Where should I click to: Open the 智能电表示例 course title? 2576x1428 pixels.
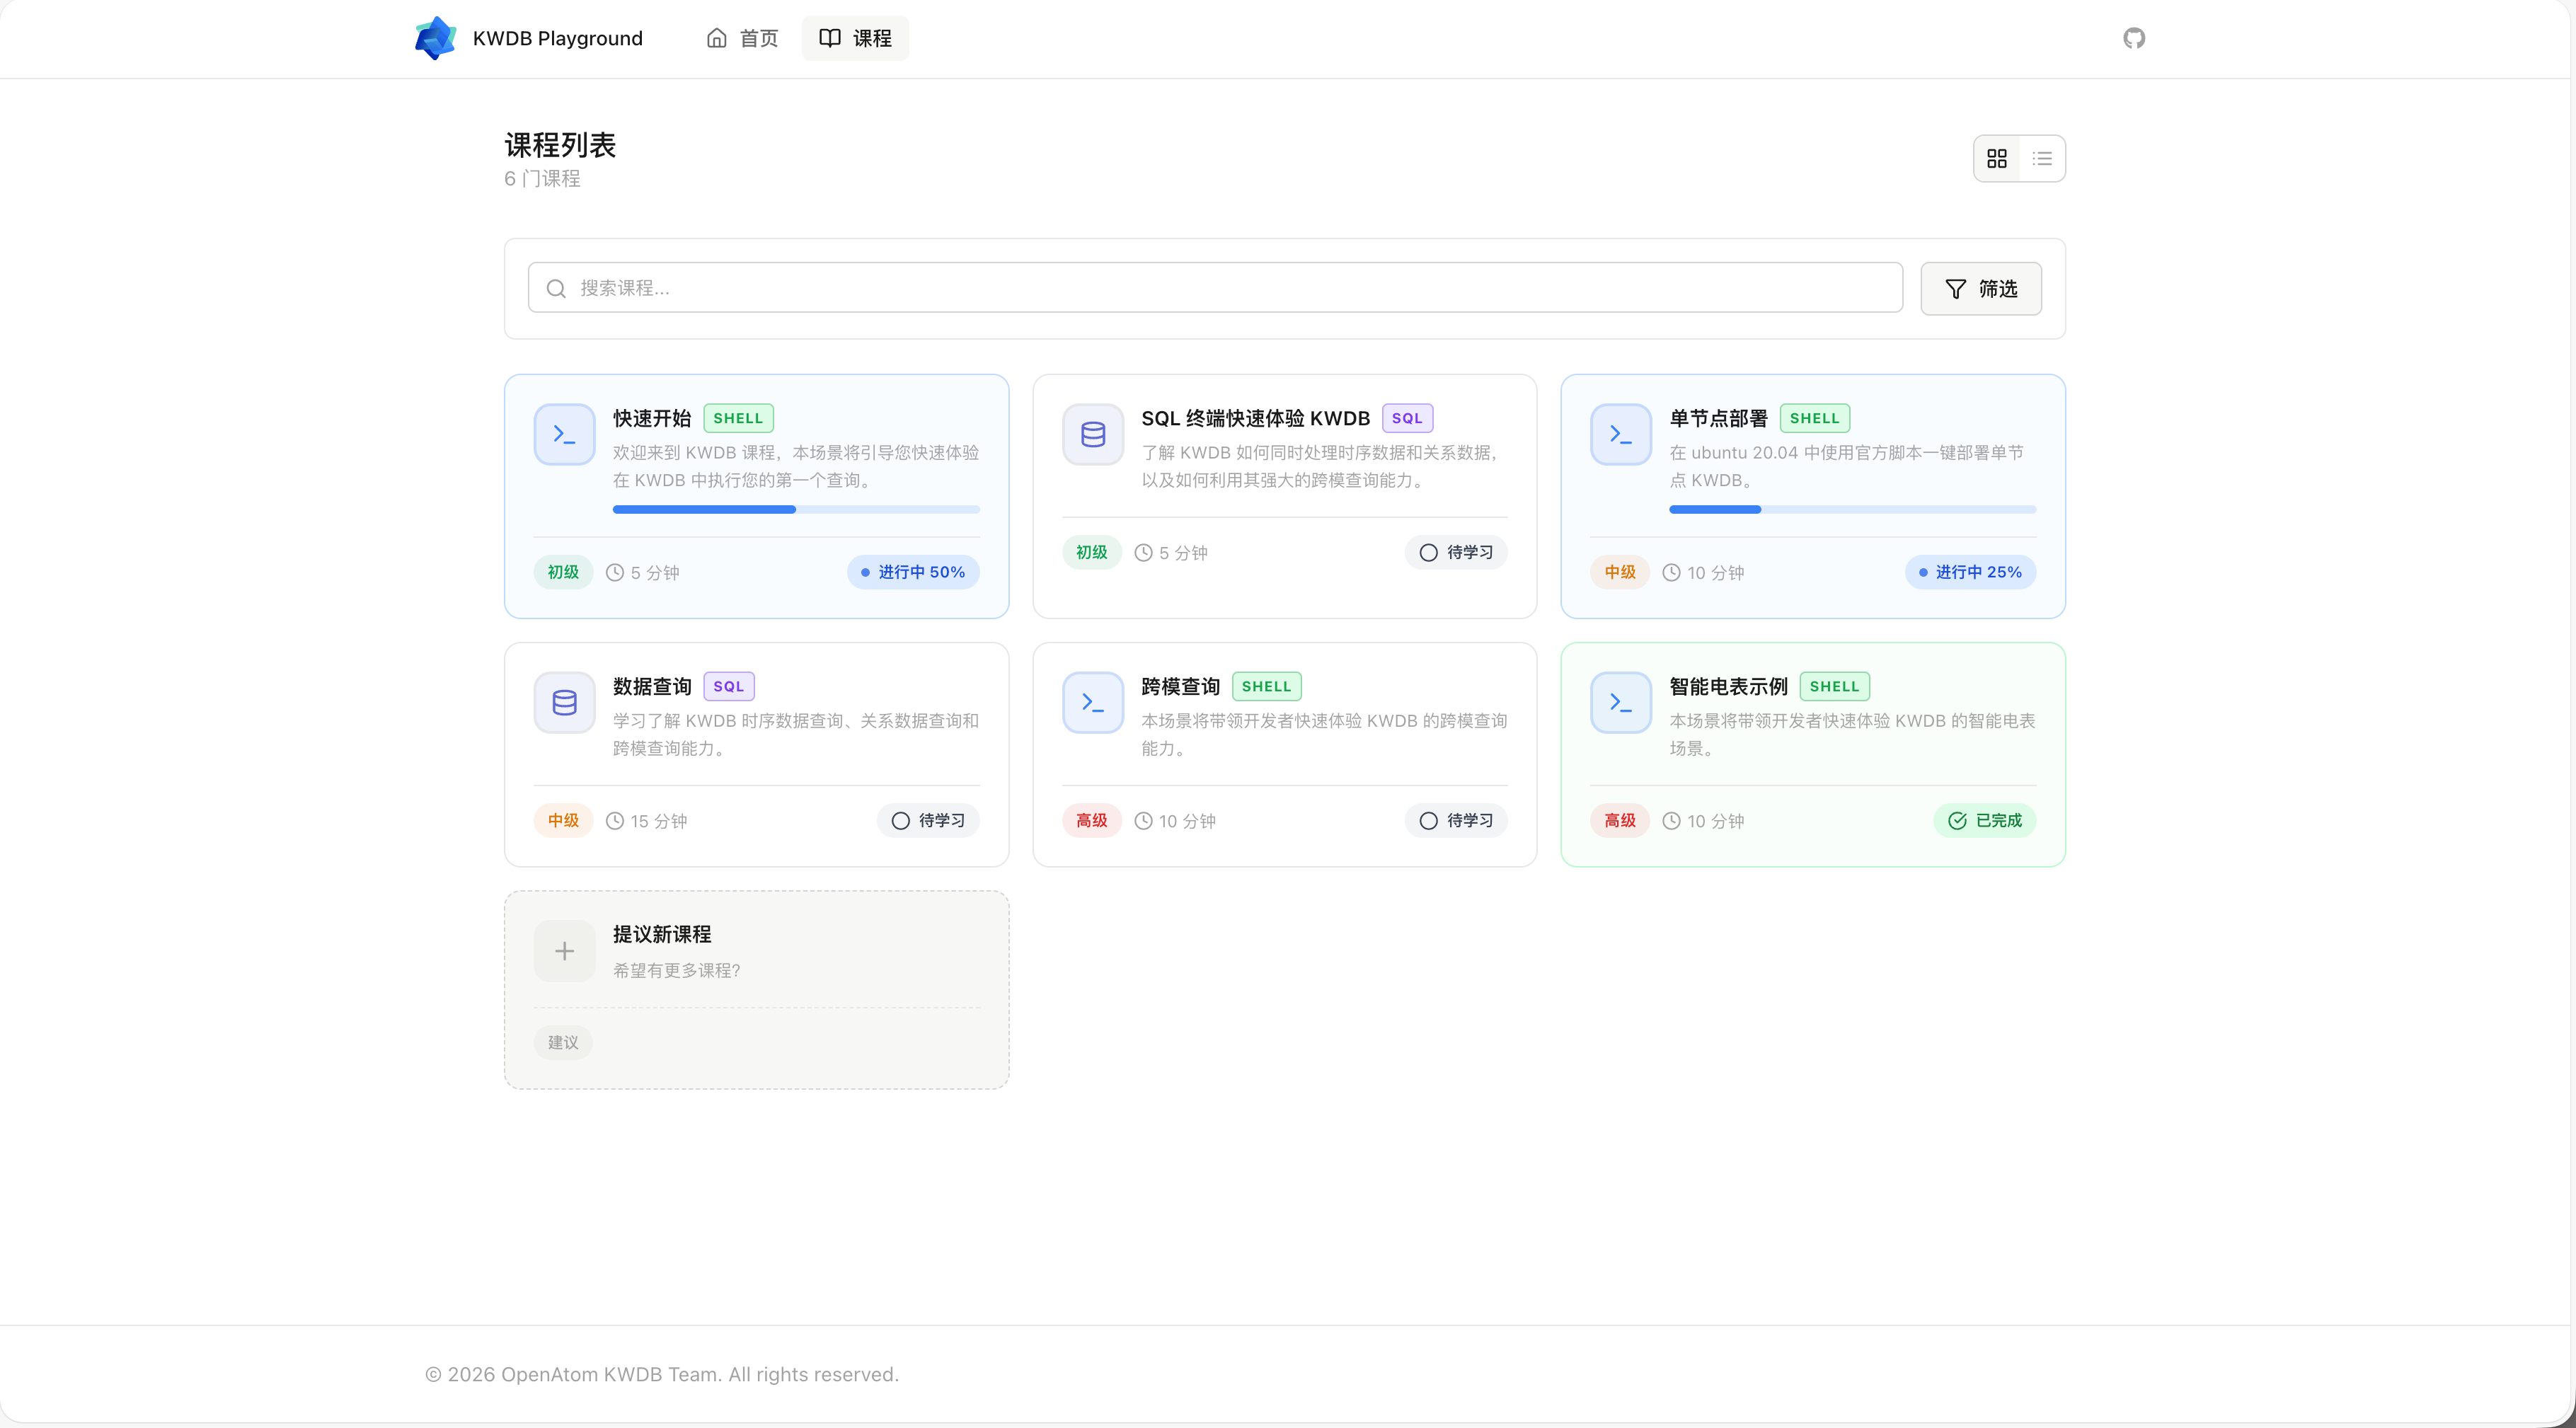(1728, 686)
